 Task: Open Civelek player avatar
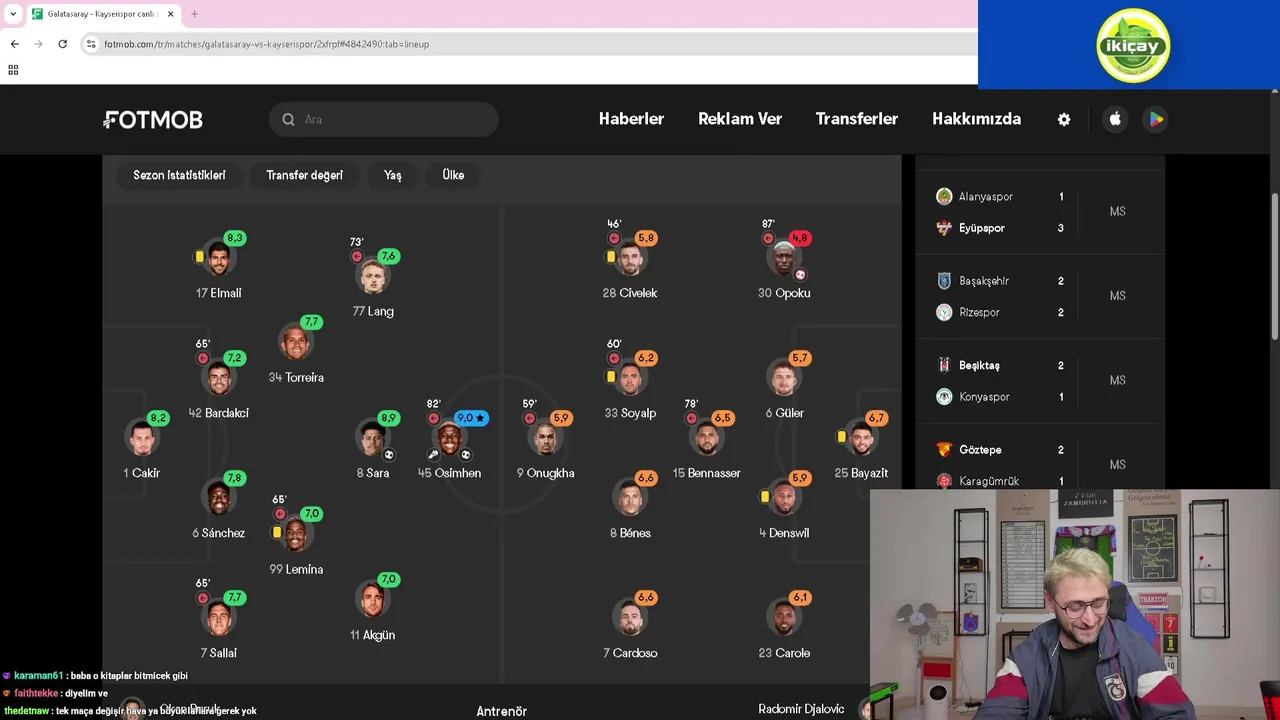pos(630,259)
